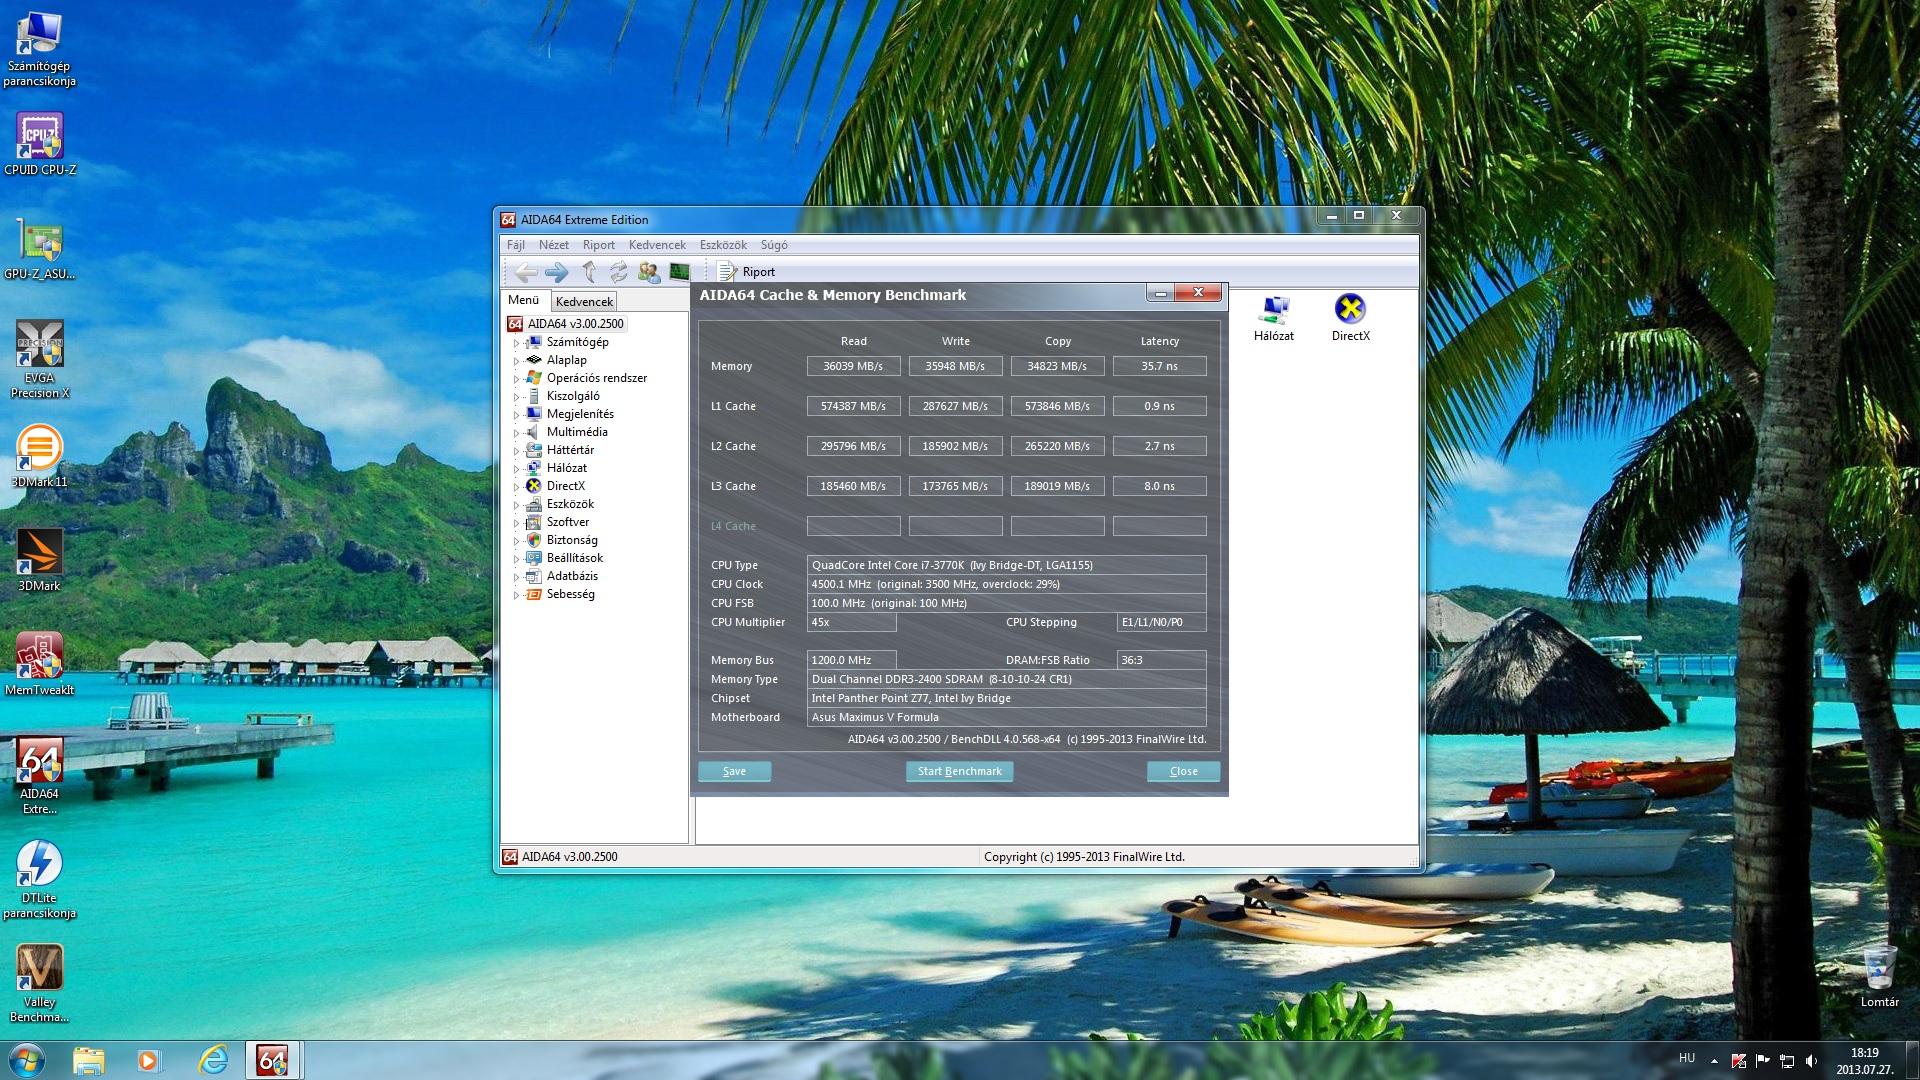This screenshot has width=1920, height=1080.
Task: Open the Hálózat icon in the right pane
Action: tap(1274, 318)
